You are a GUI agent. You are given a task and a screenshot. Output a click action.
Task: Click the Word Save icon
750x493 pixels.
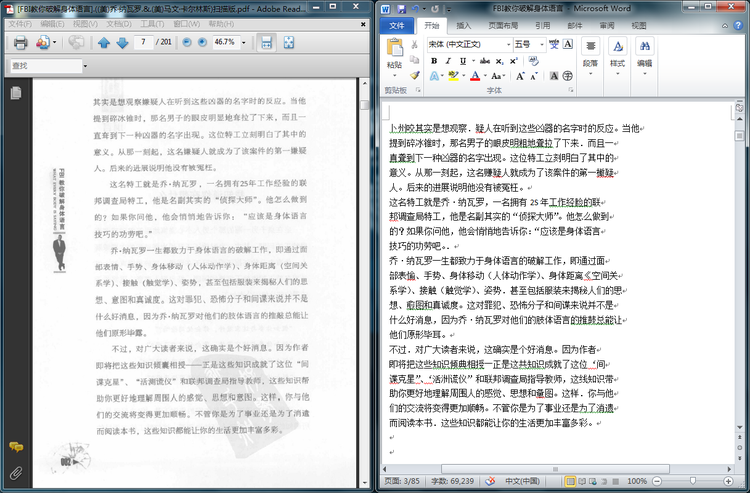click(x=403, y=7)
